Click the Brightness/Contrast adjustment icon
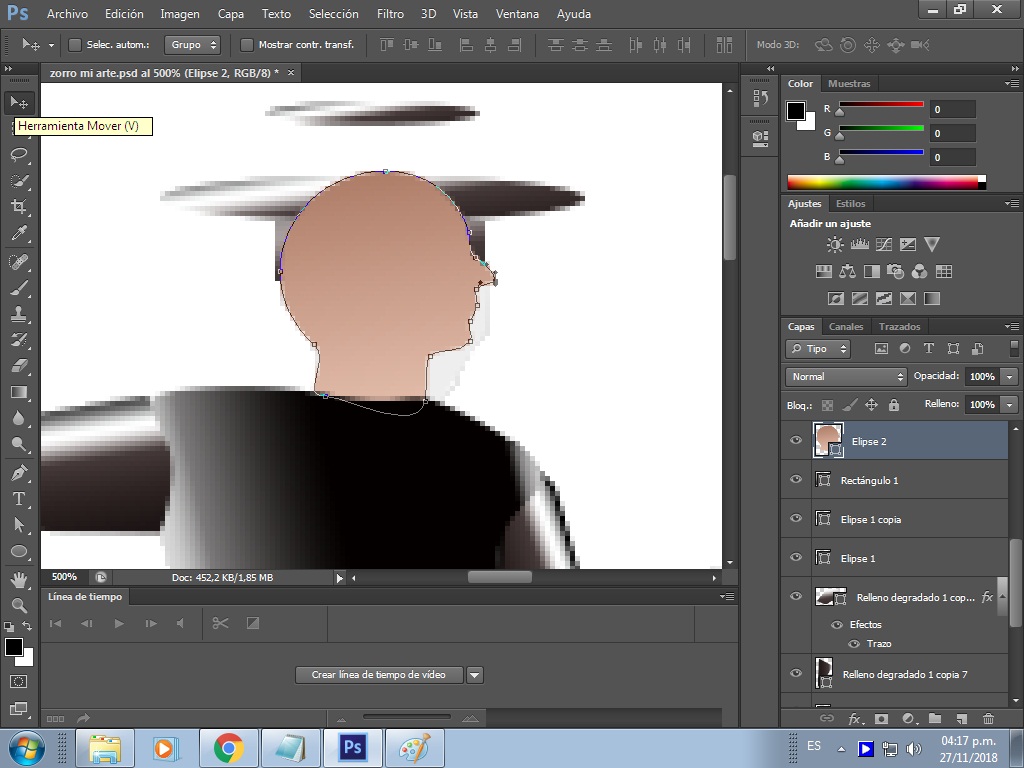 [835, 245]
